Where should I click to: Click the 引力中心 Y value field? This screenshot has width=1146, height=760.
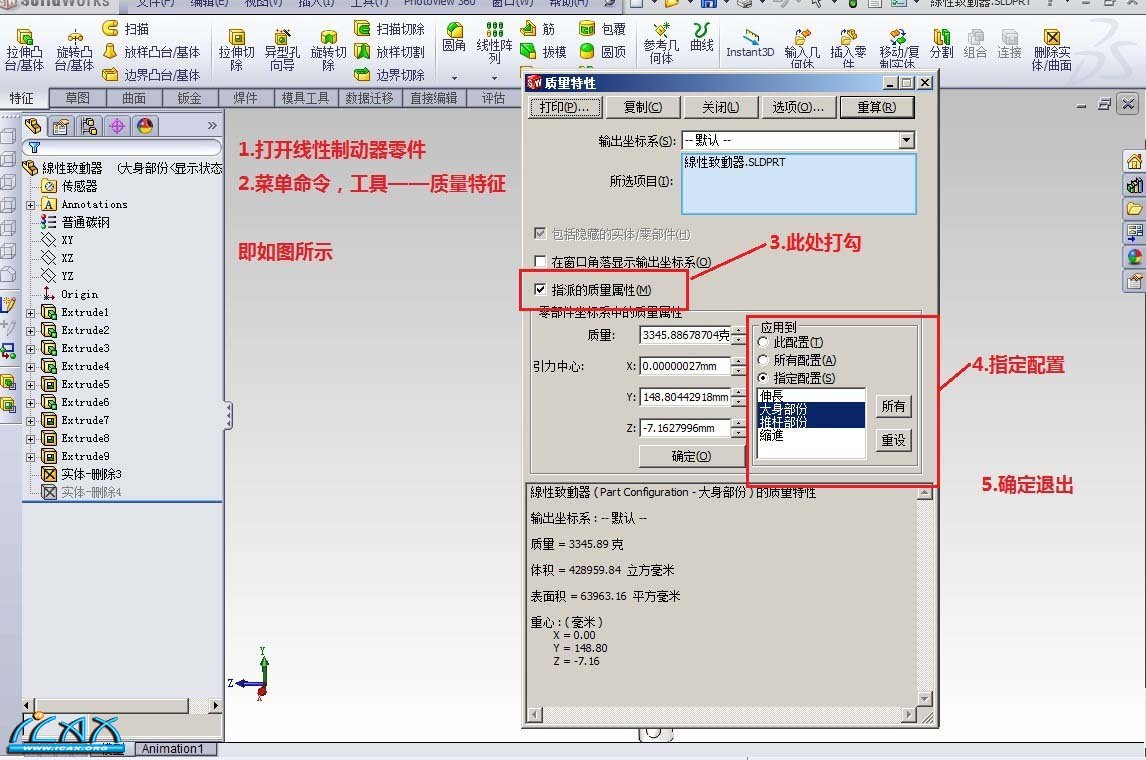(x=686, y=397)
